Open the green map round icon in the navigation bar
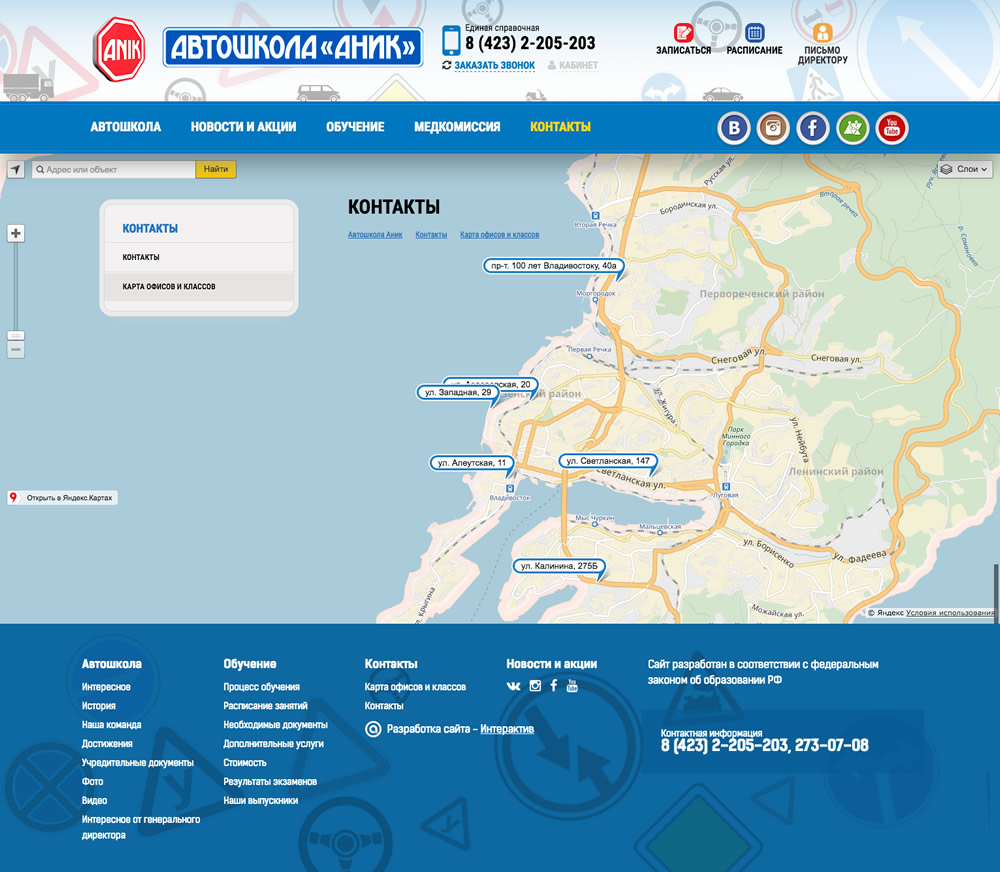1000x872 pixels. [x=852, y=128]
